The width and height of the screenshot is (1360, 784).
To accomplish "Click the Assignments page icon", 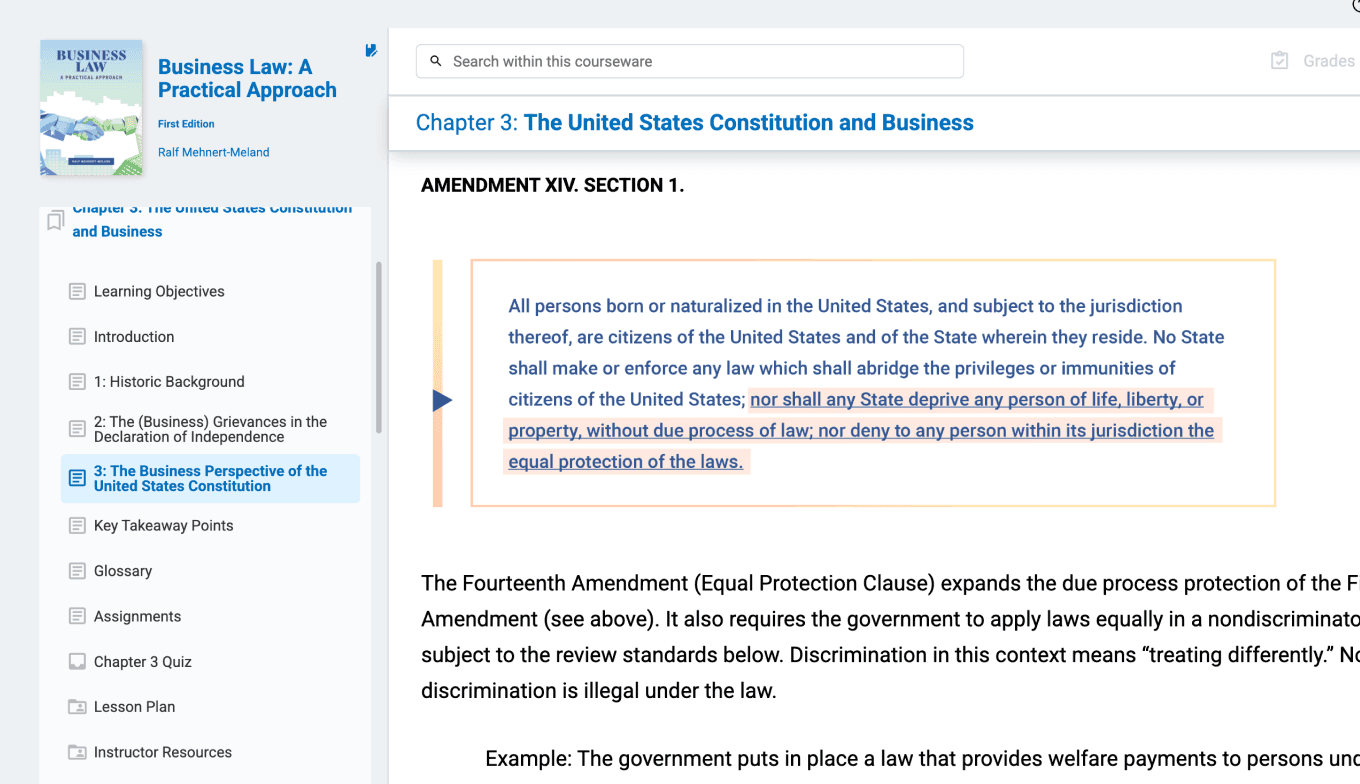I will point(77,616).
